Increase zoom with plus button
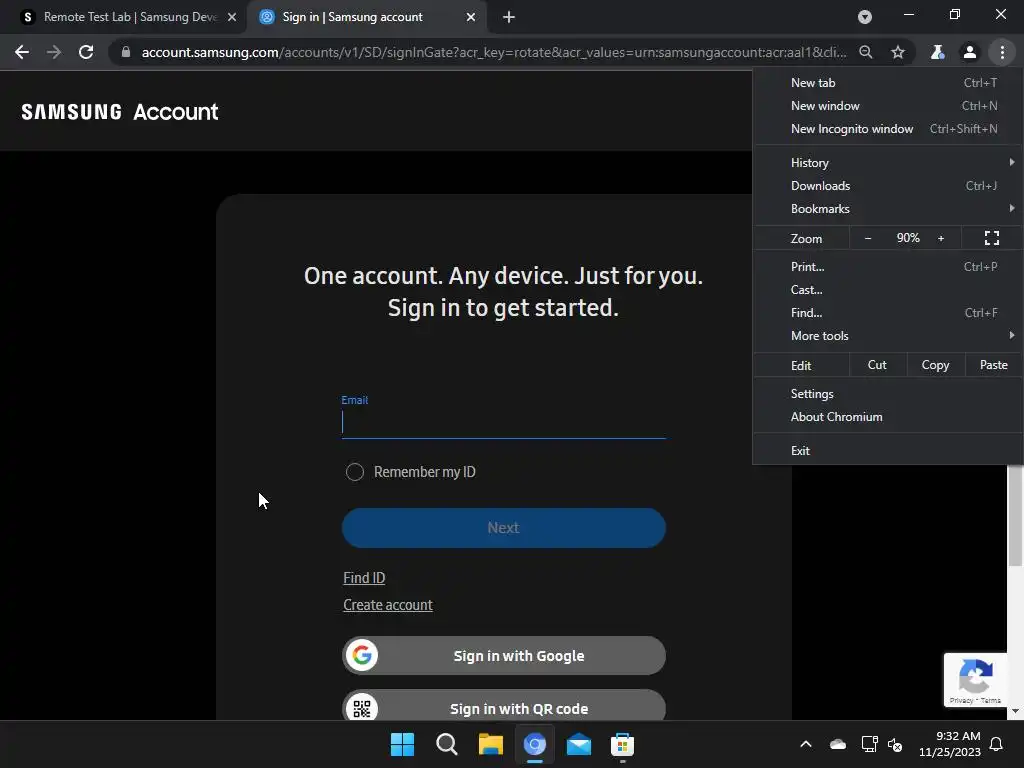Viewport: 1024px width, 768px height. pos(941,238)
